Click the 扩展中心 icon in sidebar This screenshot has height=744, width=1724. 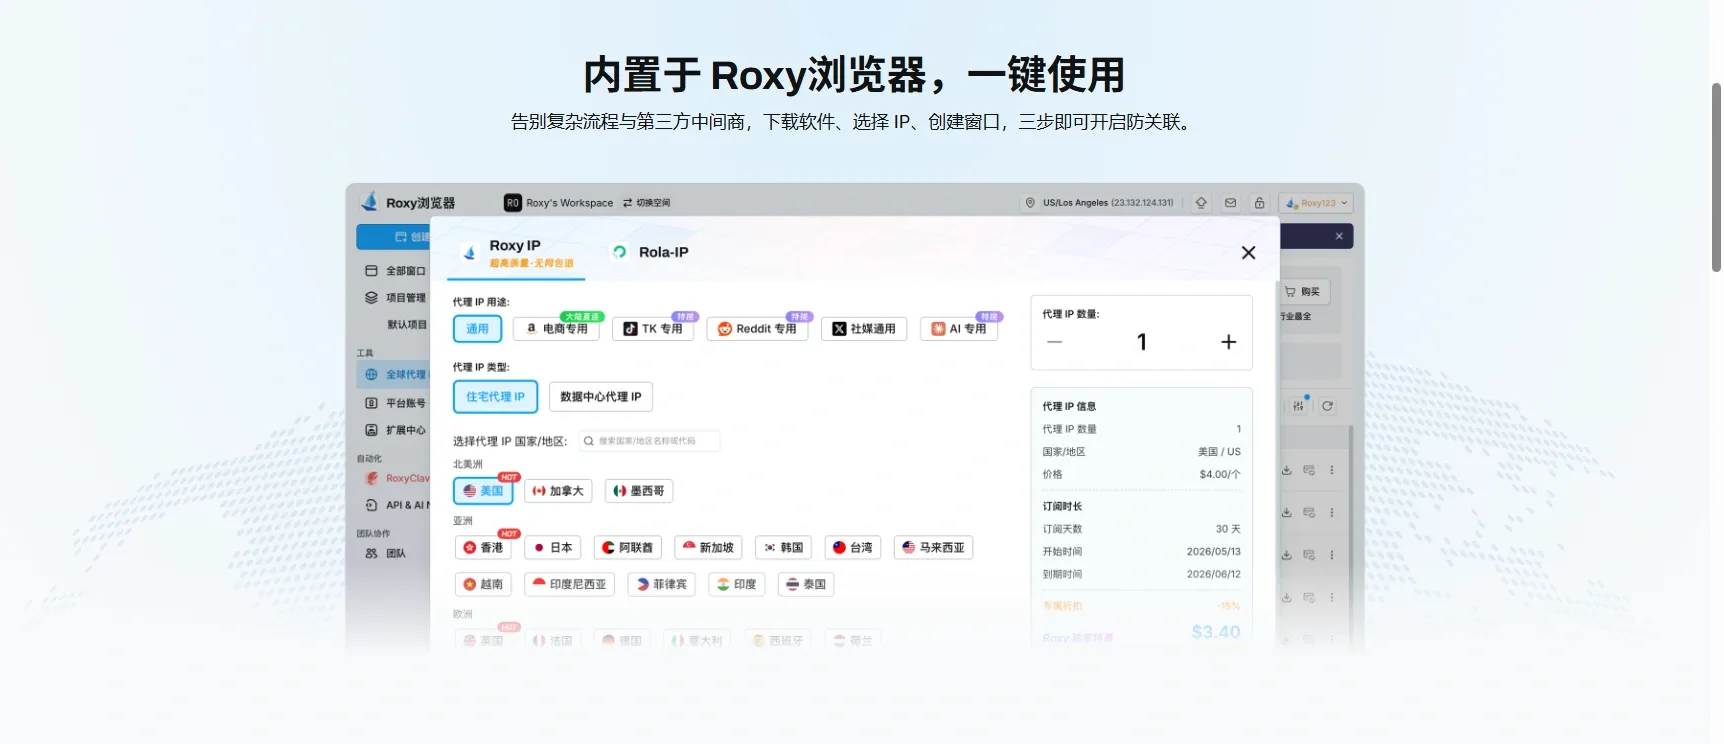[372, 430]
